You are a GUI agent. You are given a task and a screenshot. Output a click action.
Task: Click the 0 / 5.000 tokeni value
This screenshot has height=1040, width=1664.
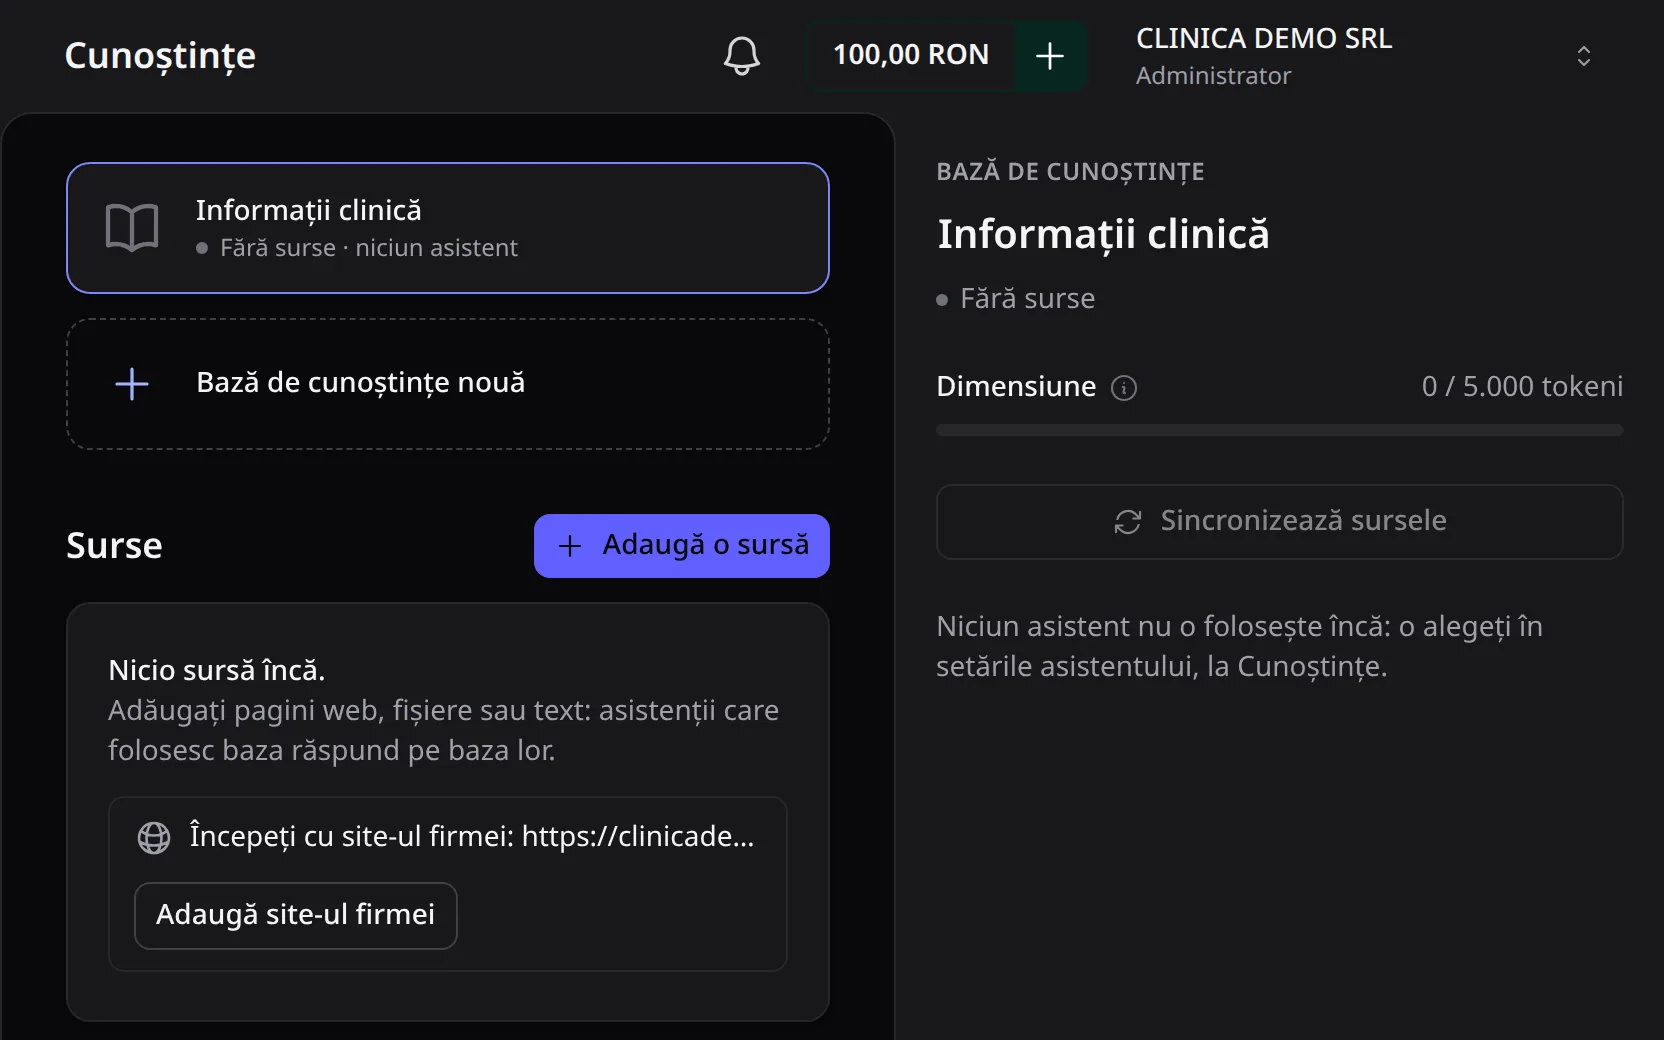pos(1522,387)
